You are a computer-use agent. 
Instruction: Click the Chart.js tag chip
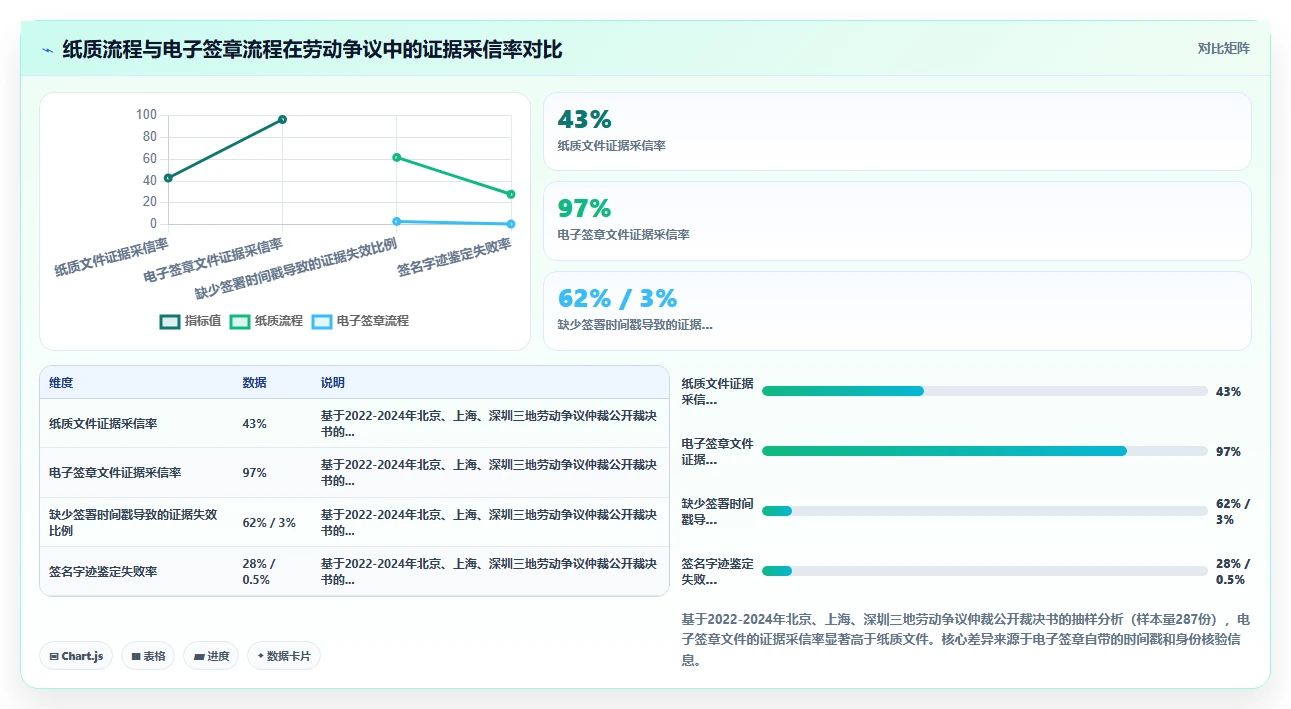77,656
